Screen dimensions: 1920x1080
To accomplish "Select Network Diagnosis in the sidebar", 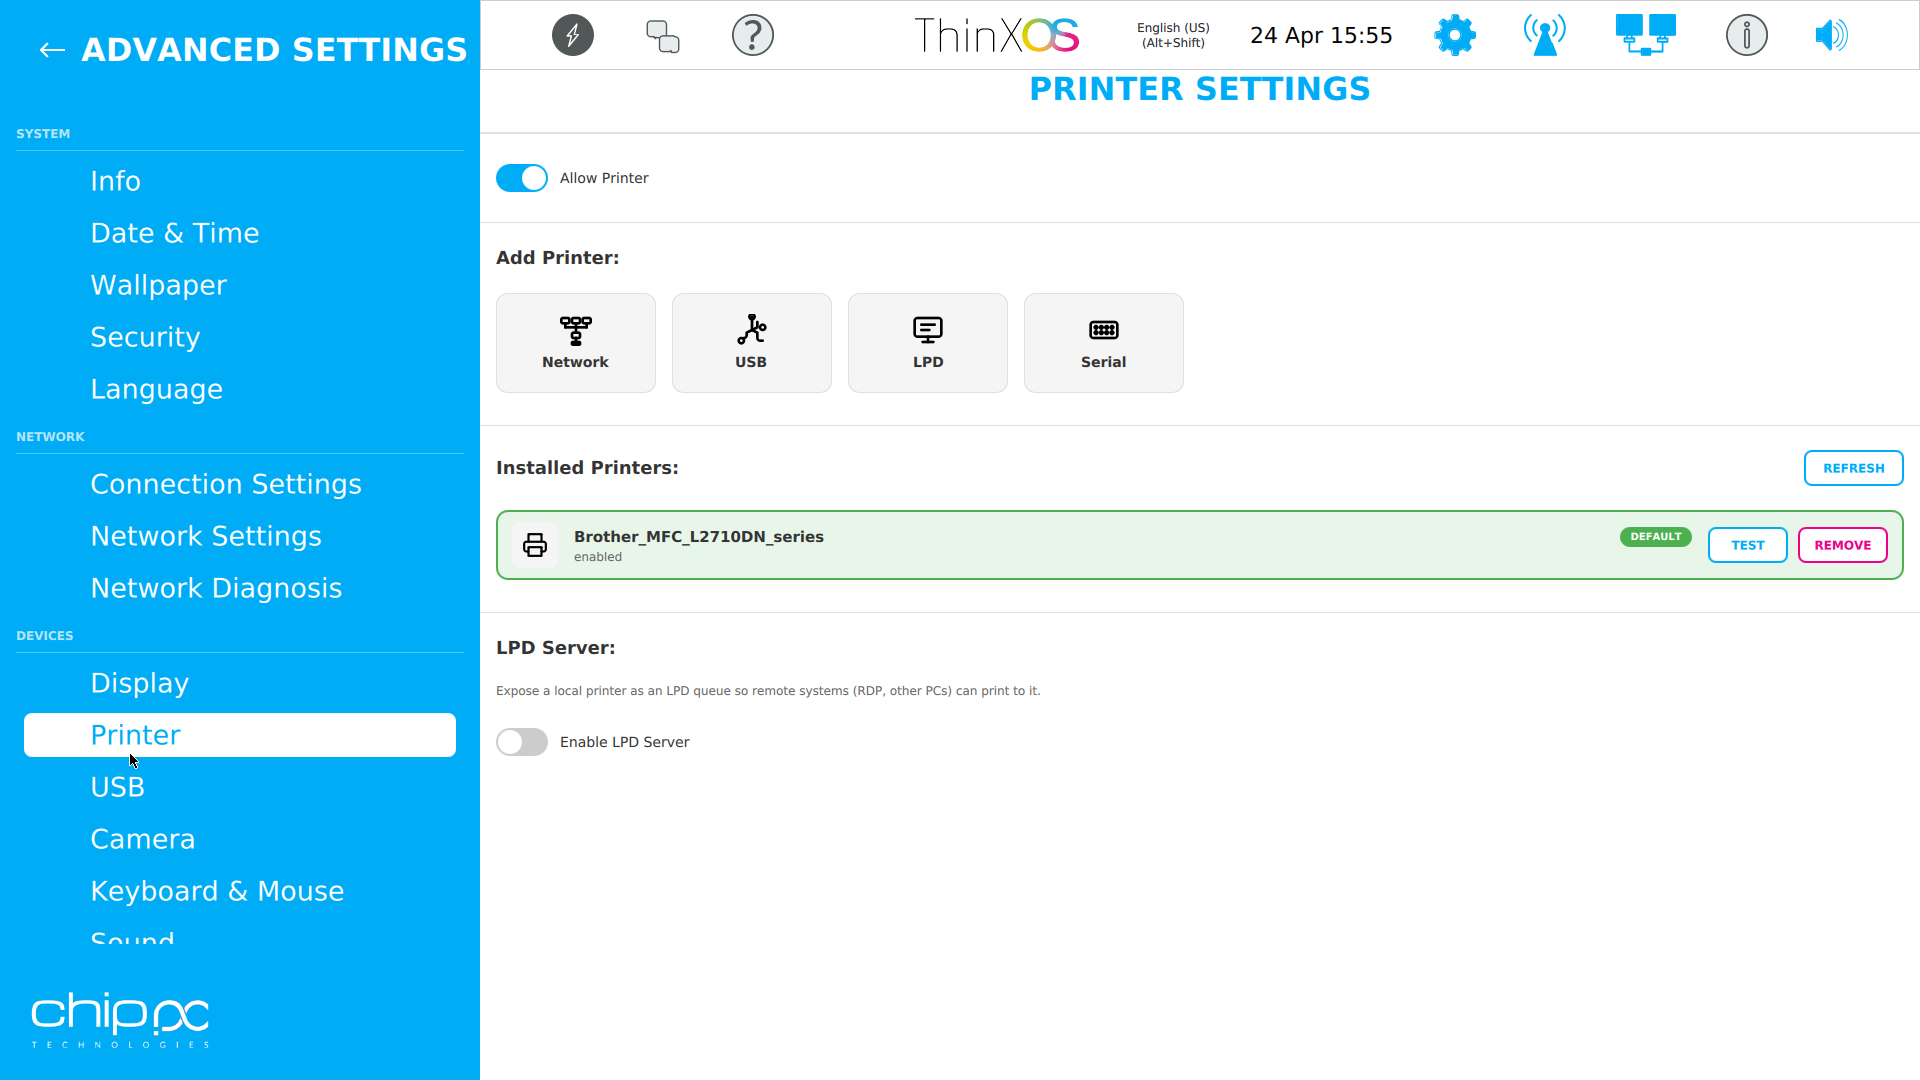I will [x=216, y=588].
